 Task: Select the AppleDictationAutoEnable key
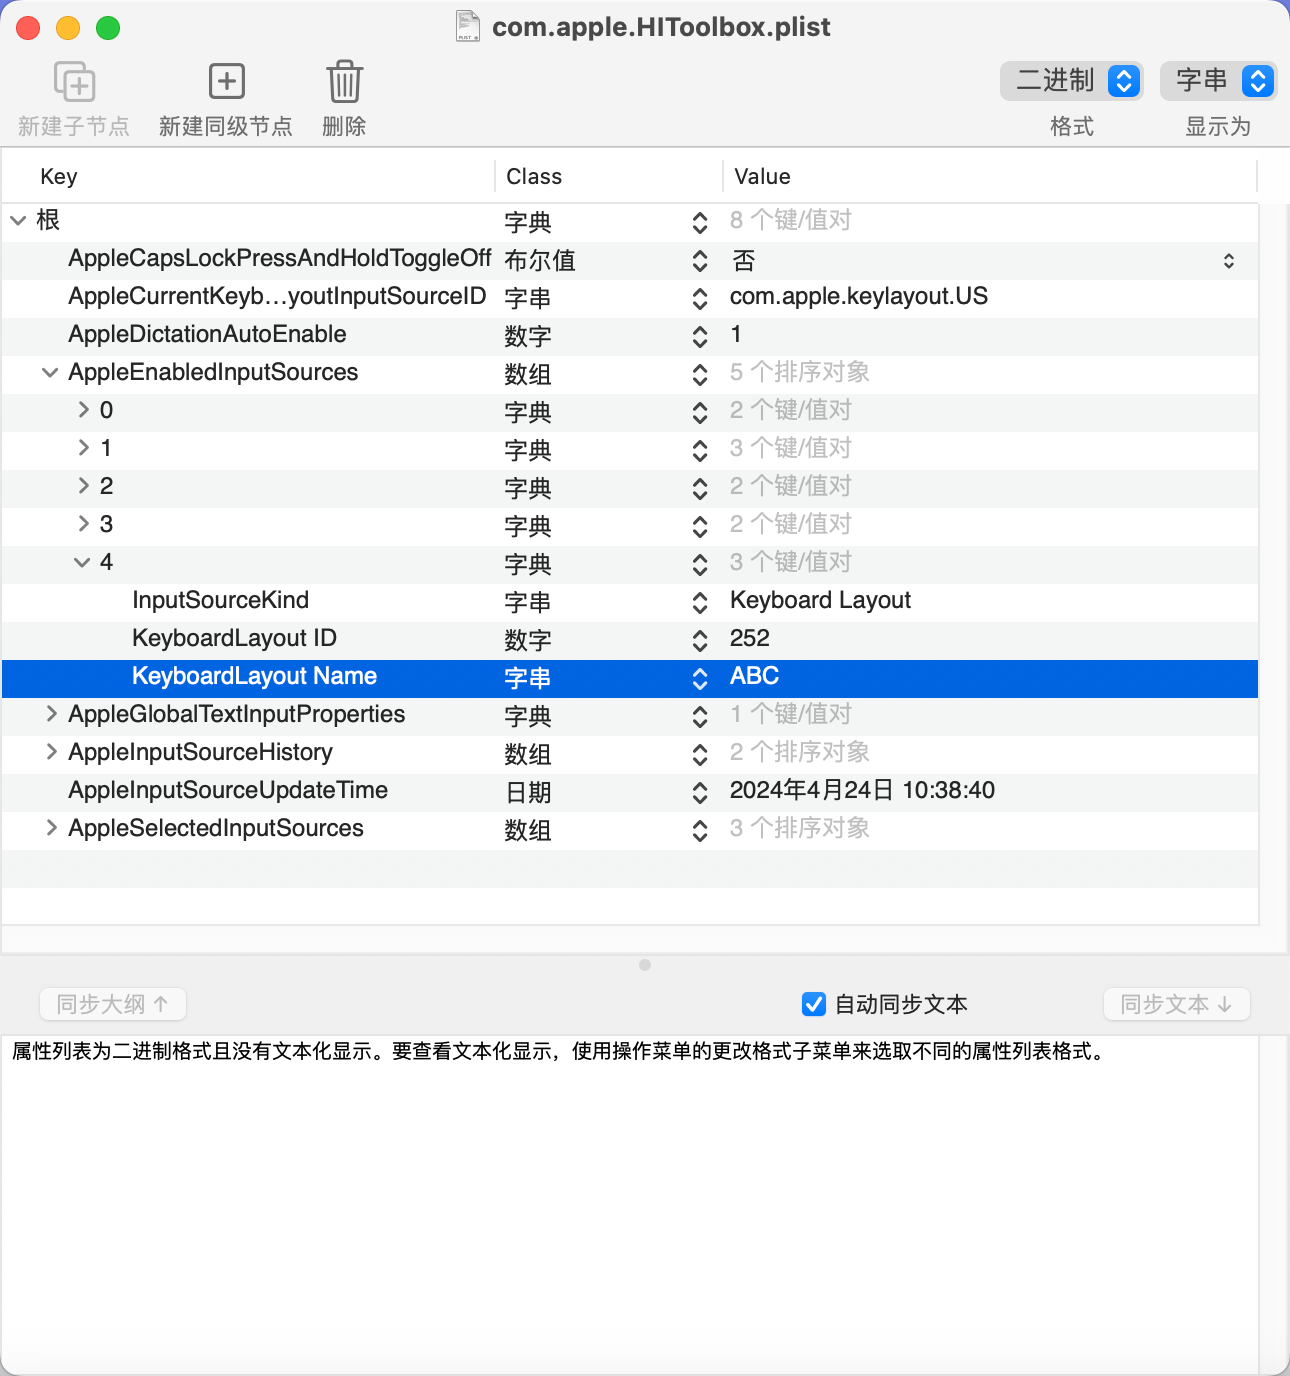click(x=207, y=334)
